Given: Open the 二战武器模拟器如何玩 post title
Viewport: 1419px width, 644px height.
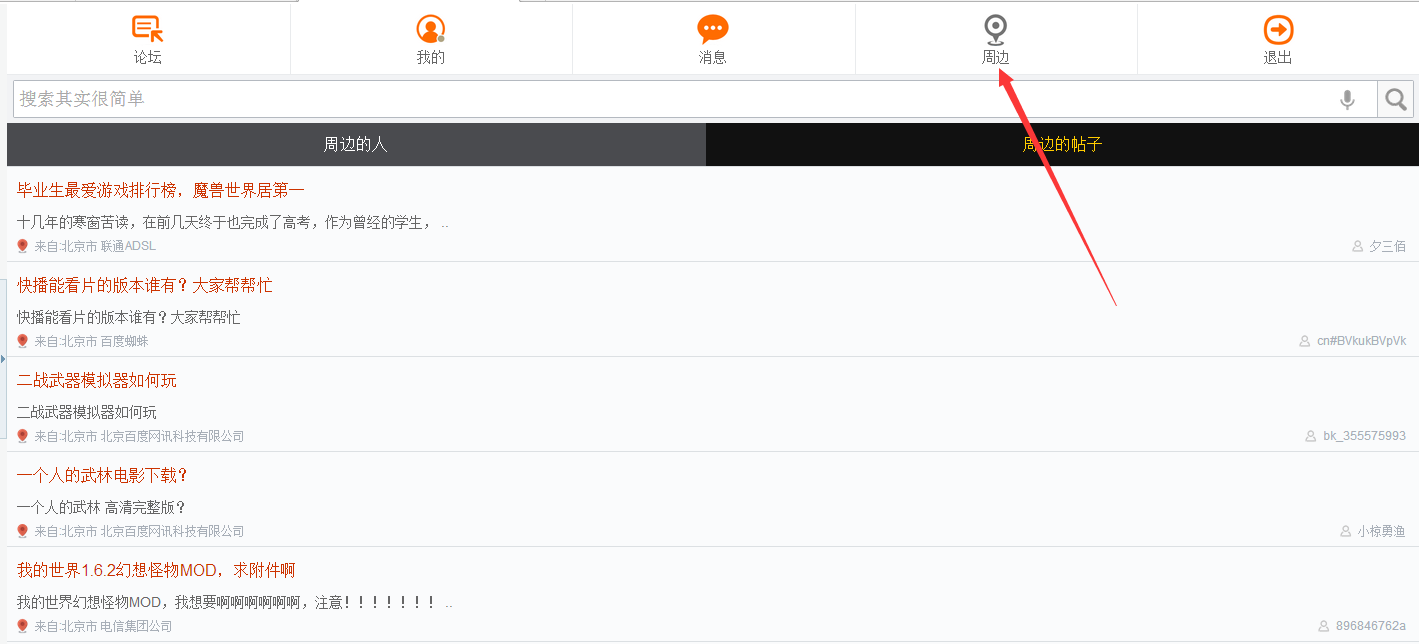Looking at the screenshot, I should [97, 380].
